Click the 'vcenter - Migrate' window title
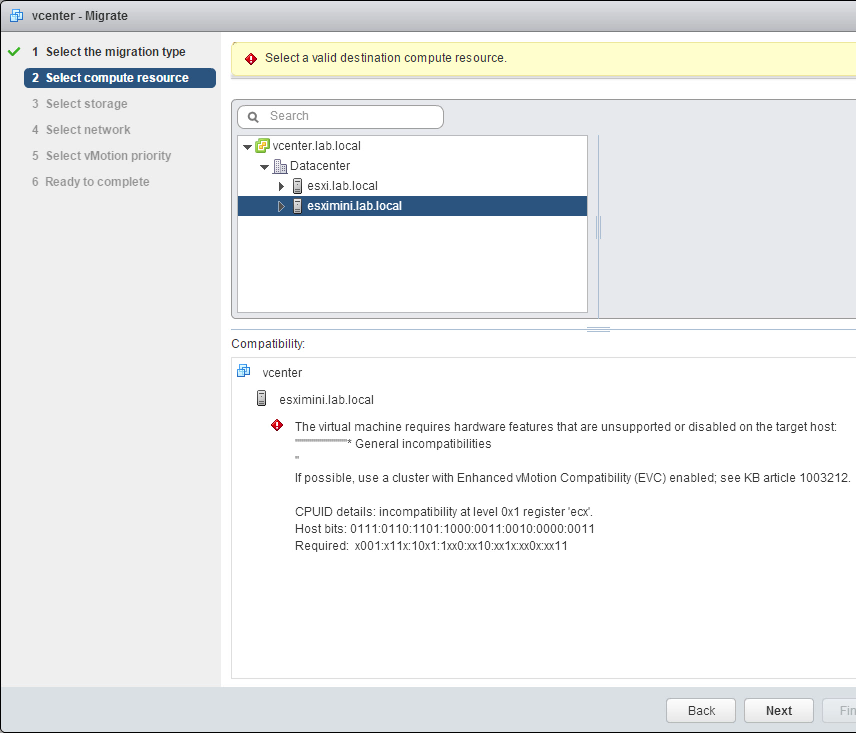This screenshot has width=856, height=733. [x=80, y=16]
